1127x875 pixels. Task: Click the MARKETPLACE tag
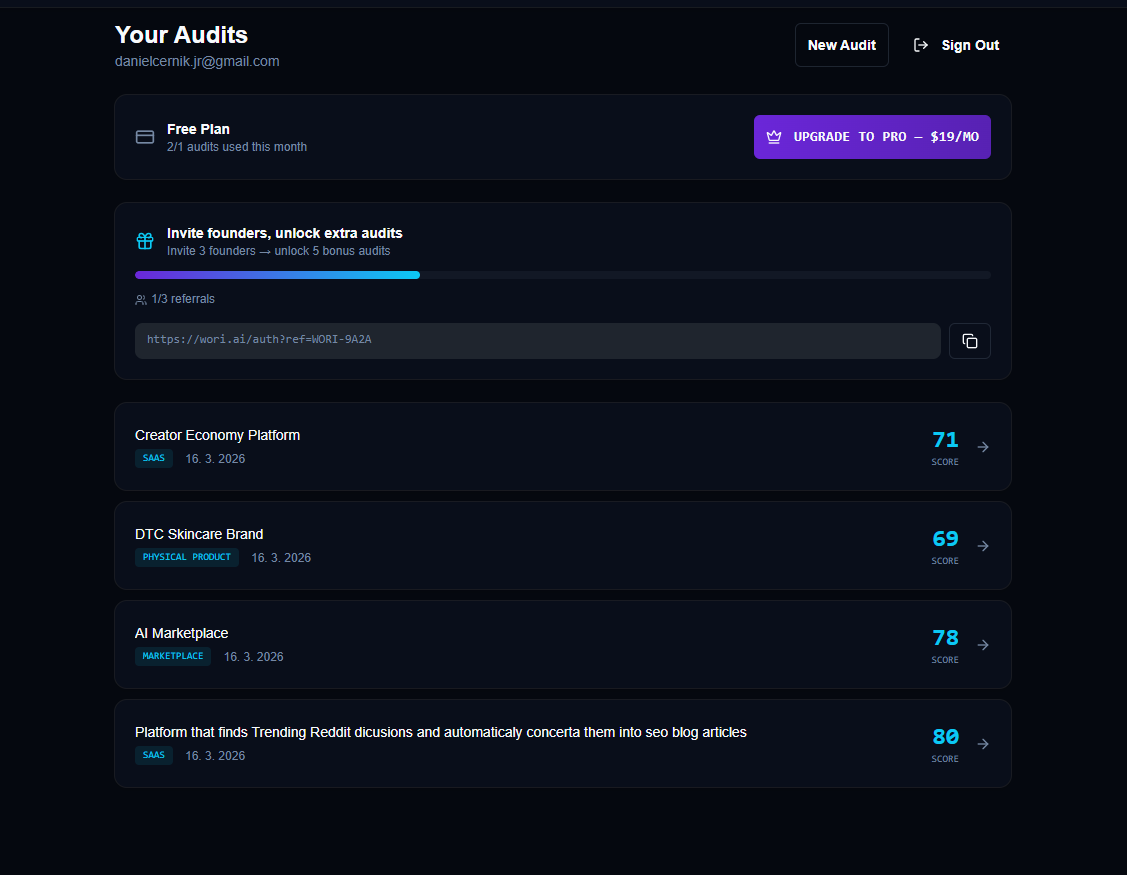(172, 656)
